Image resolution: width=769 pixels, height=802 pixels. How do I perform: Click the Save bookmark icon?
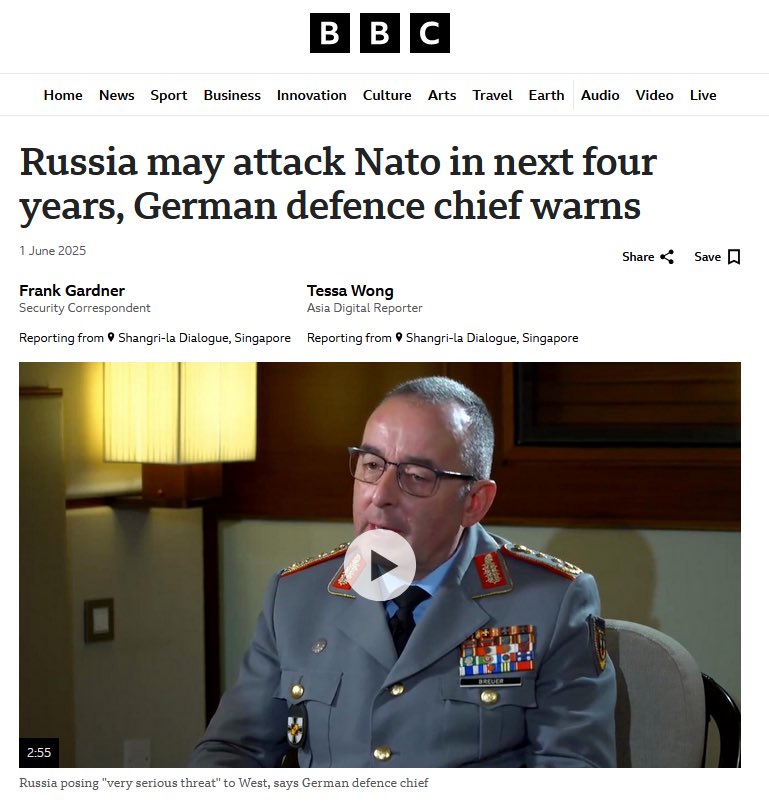click(x=734, y=257)
